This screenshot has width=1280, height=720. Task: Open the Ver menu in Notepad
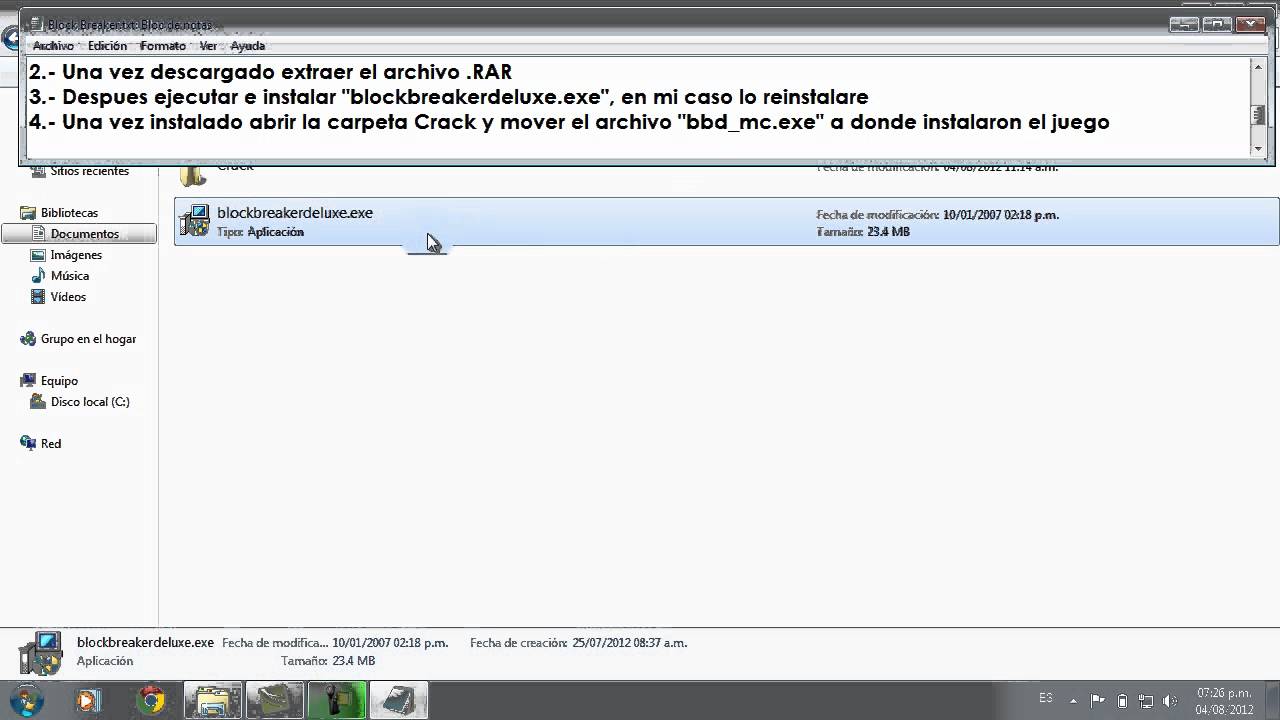point(208,46)
